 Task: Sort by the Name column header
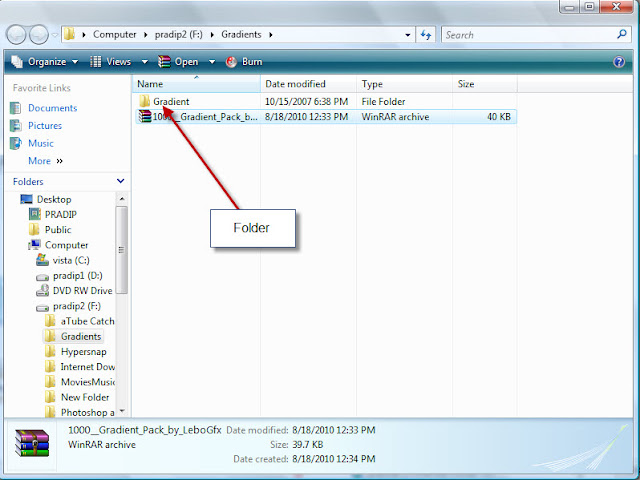coord(196,84)
